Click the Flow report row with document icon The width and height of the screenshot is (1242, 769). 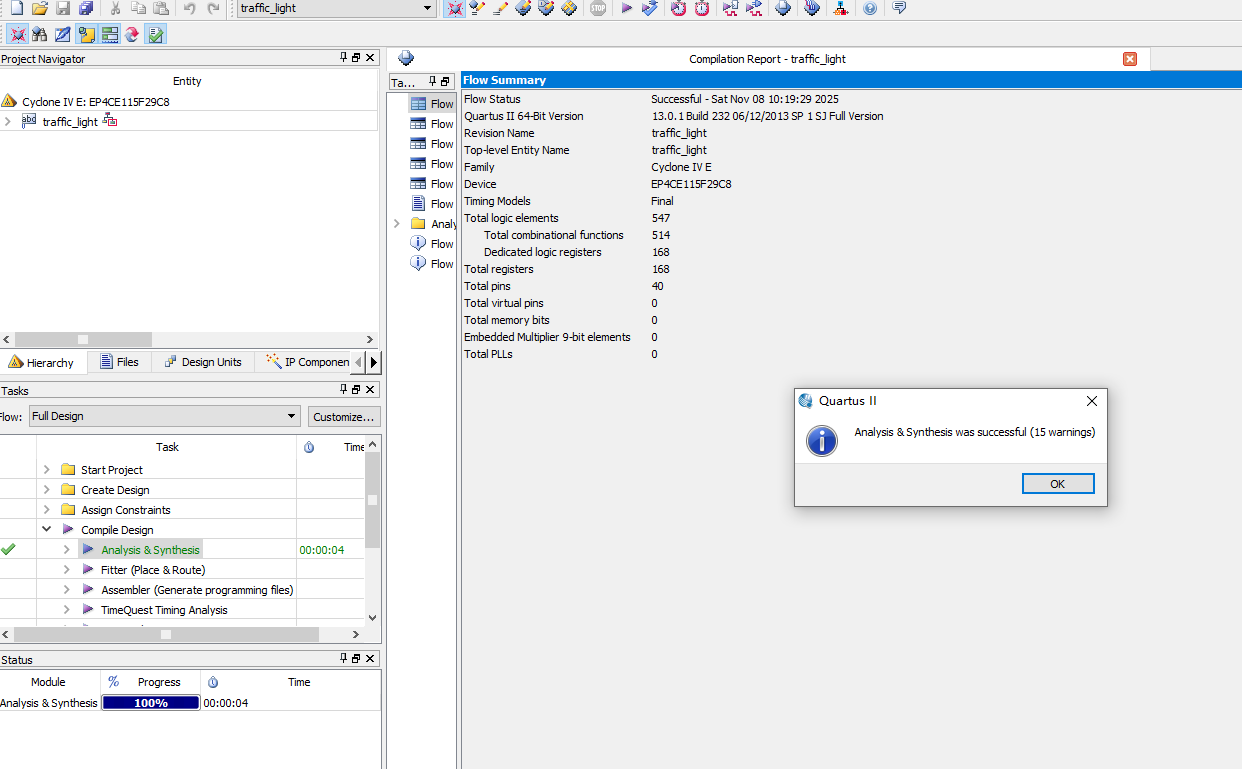(x=431, y=204)
